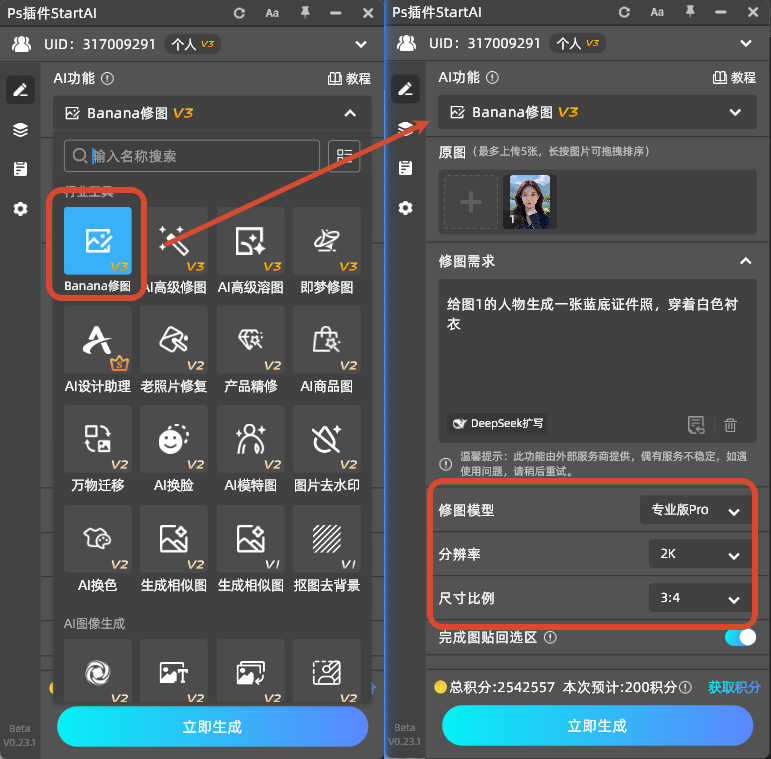
Task: Click the refresh icon in right panel title bar
Action: click(624, 12)
